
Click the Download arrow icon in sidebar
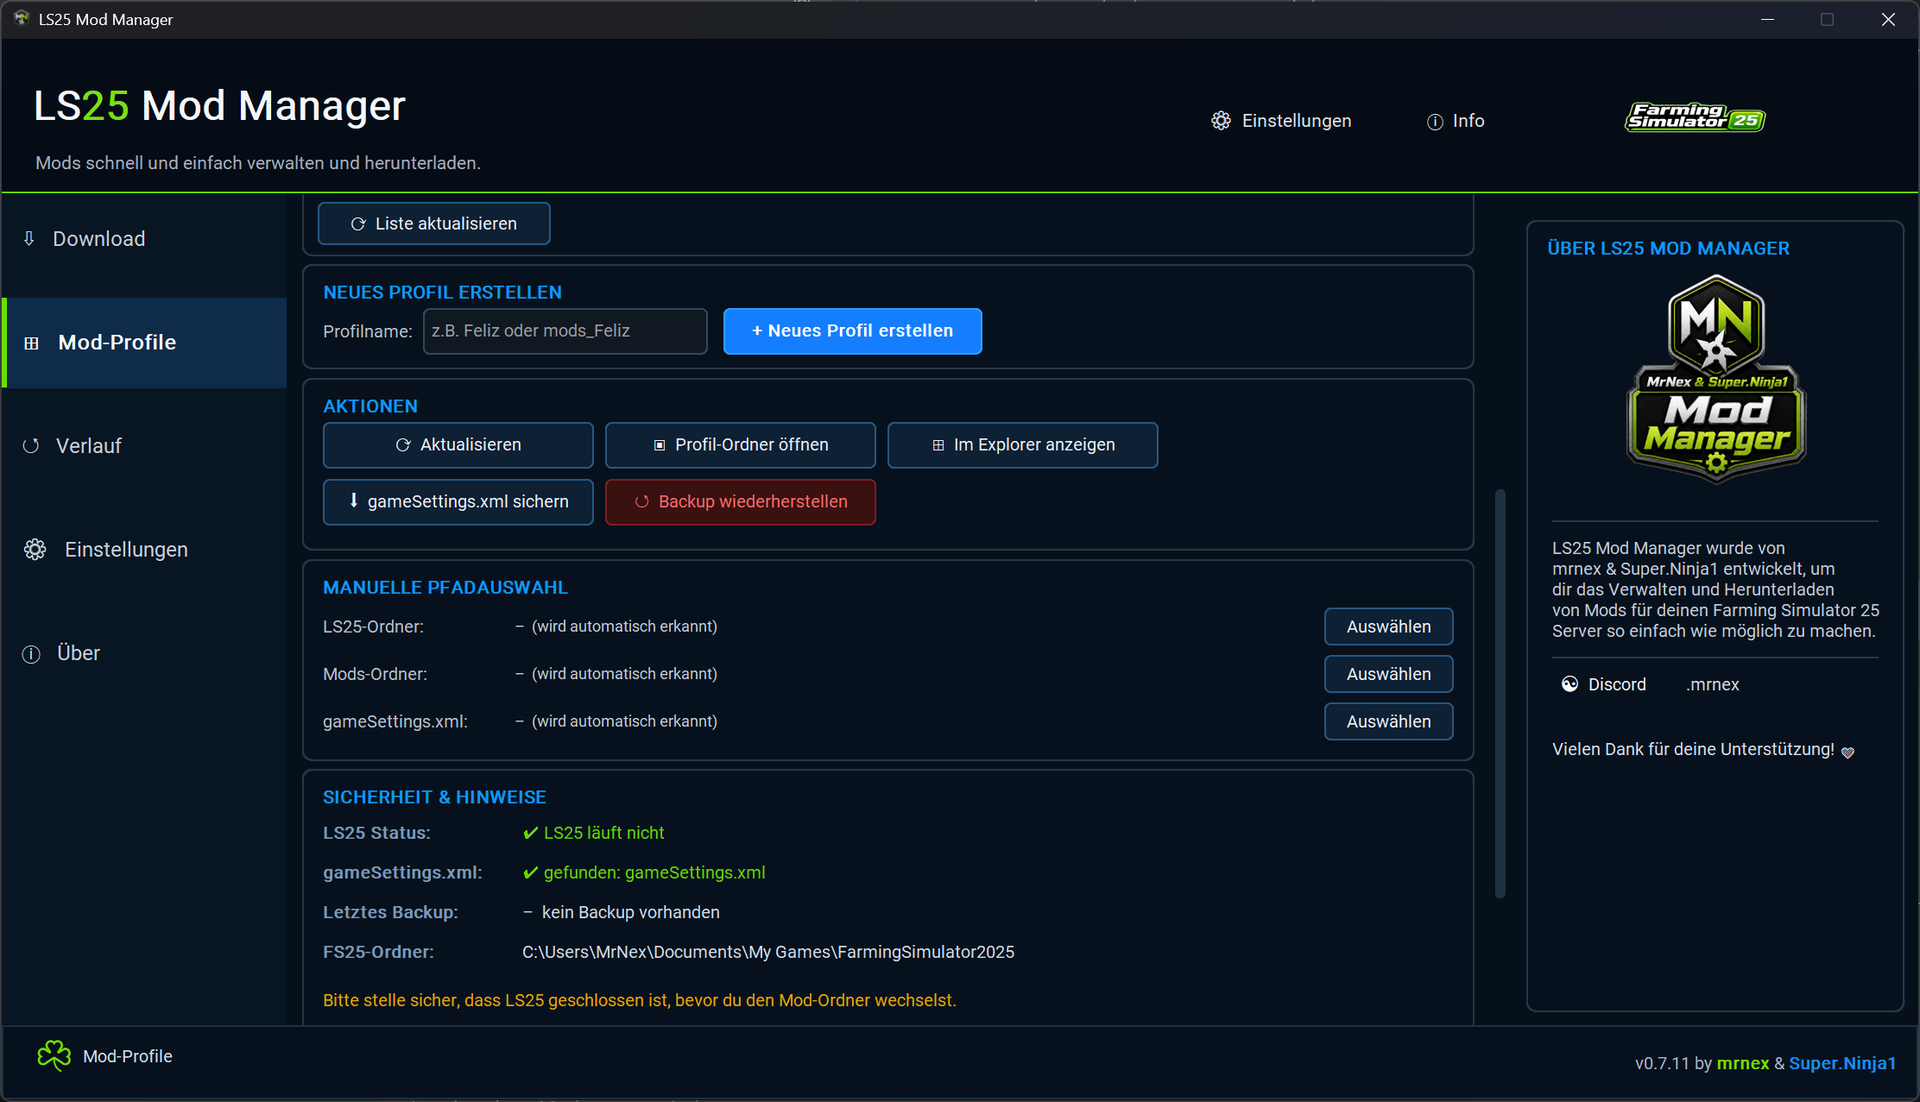[29, 239]
